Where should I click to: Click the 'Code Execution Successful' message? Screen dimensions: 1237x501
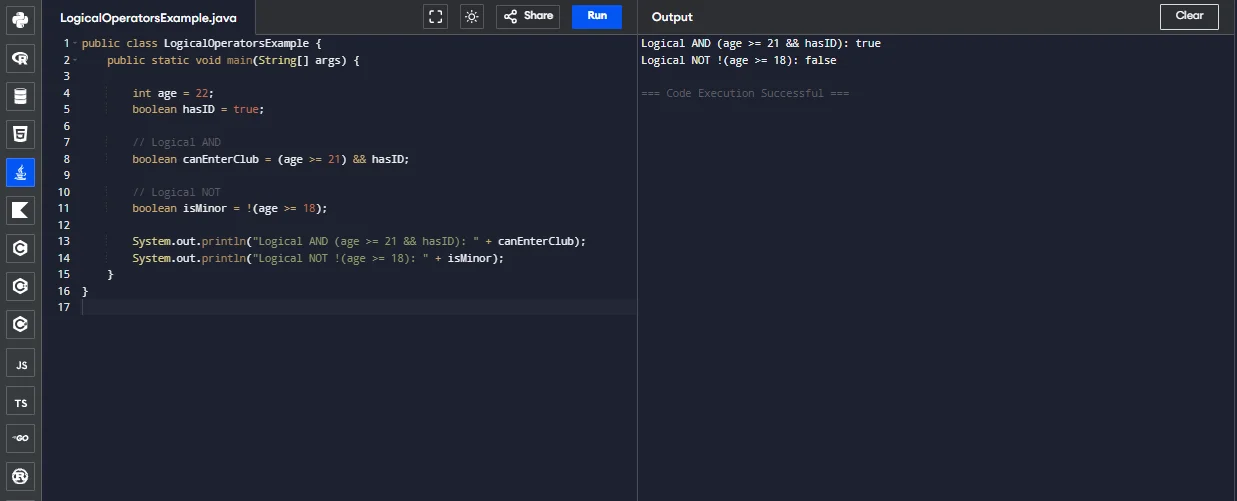point(745,93)
